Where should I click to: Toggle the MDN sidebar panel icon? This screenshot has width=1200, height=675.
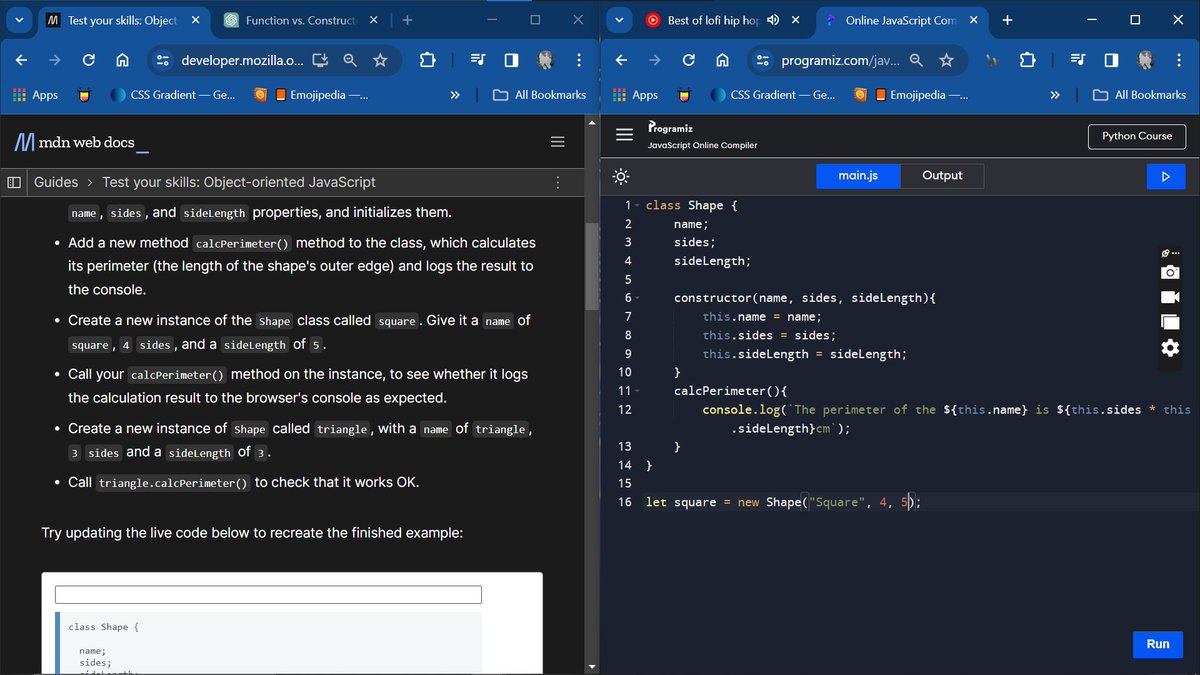pyautogui.click(x=15, y=182)
